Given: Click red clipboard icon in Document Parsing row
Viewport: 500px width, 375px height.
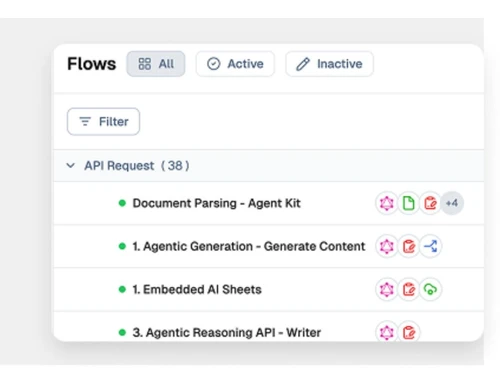Looking at the screenshot, I should pyautogui.click(x=430, y=203).
